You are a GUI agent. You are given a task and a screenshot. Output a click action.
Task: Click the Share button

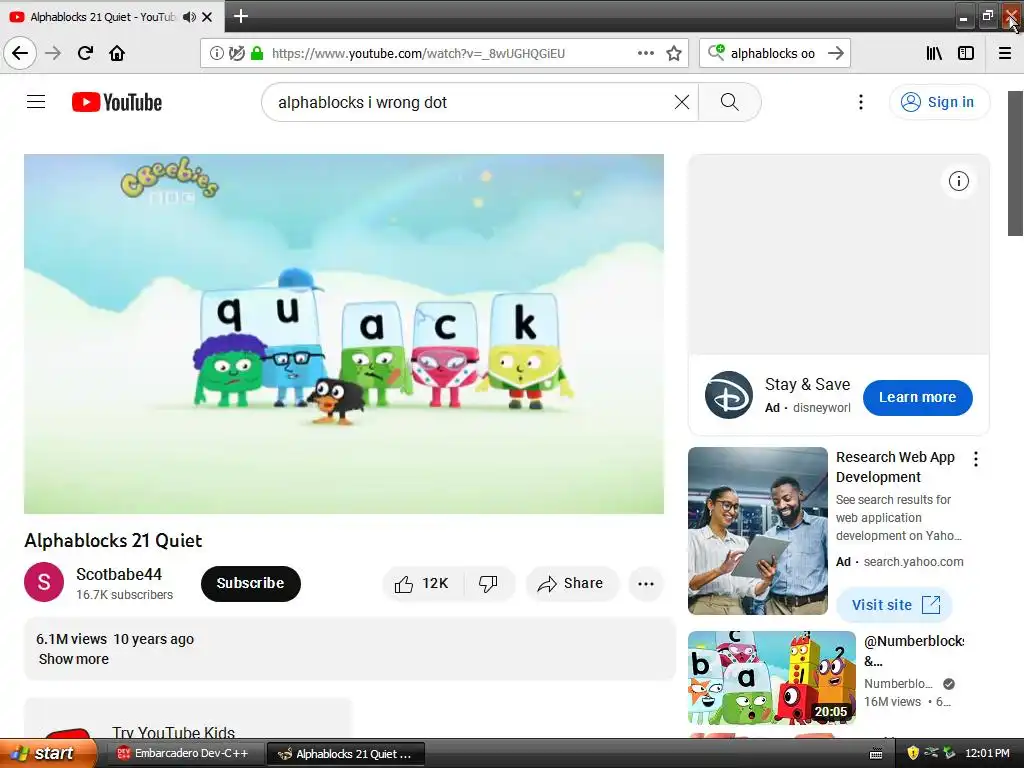point(571,583)
